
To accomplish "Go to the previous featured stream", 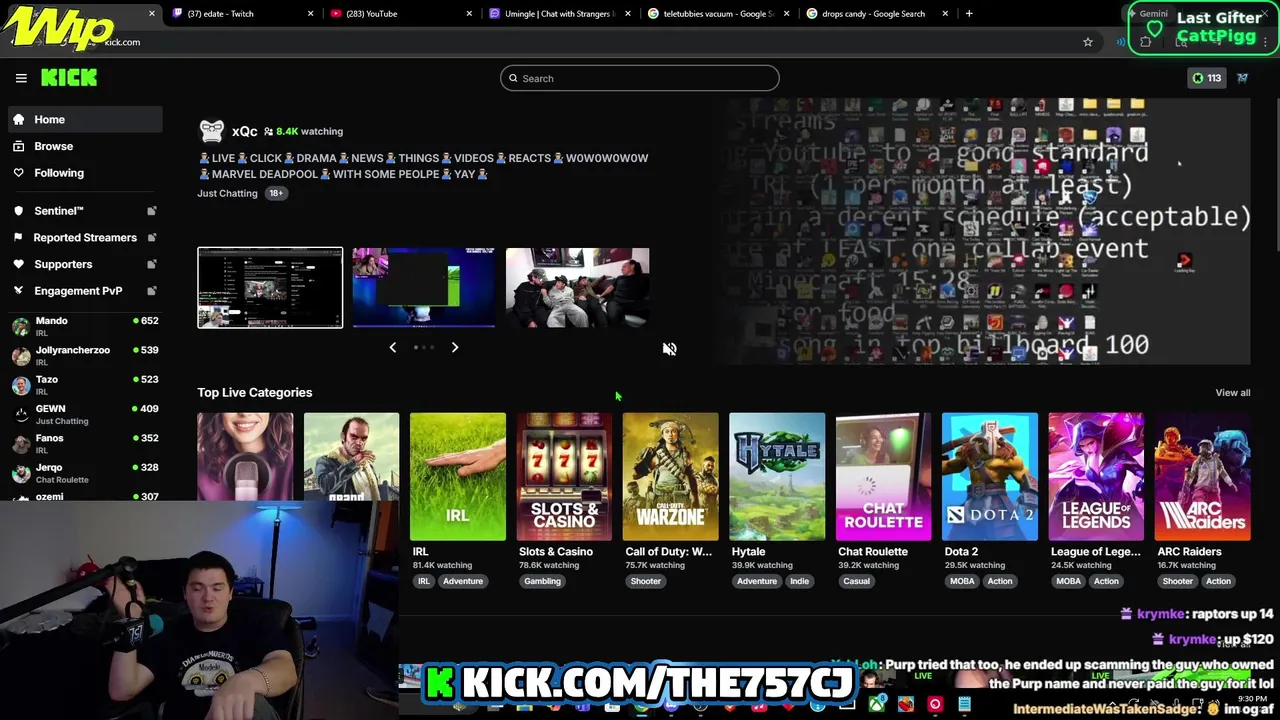I will click(392, 347).
